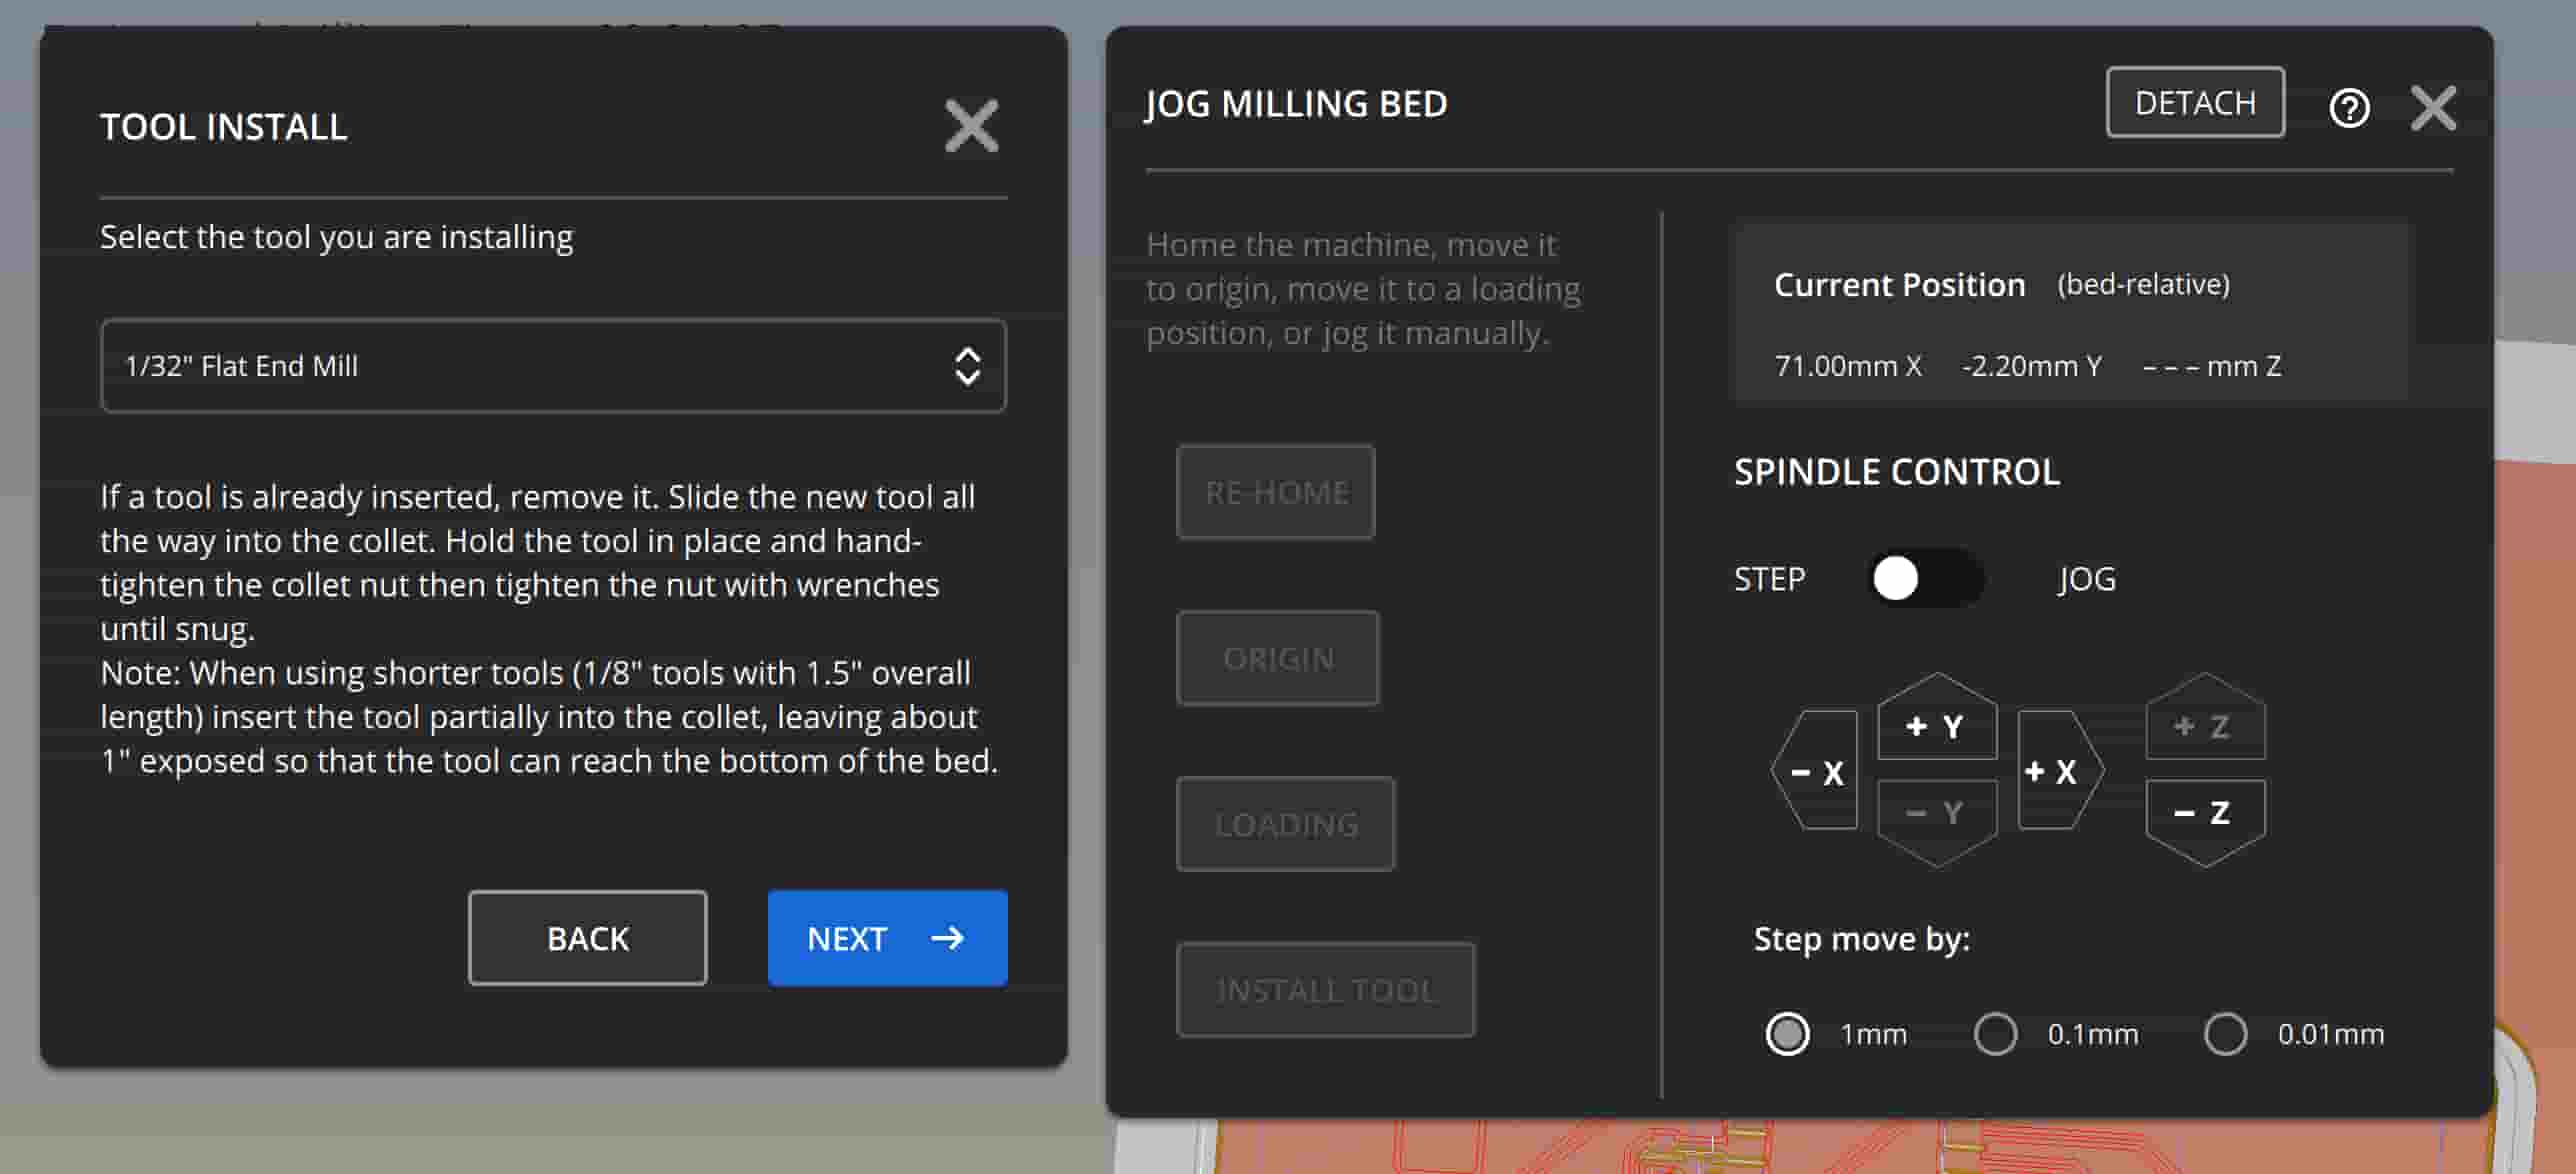
Task: Move bed to LOADING position
Action: [x=1285, y=824]
